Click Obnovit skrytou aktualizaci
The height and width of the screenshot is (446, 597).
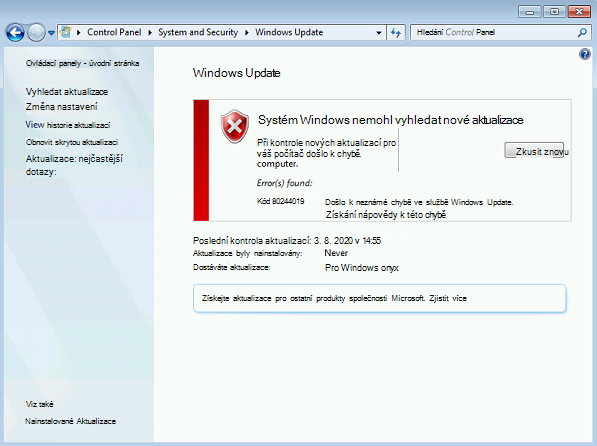72,142
